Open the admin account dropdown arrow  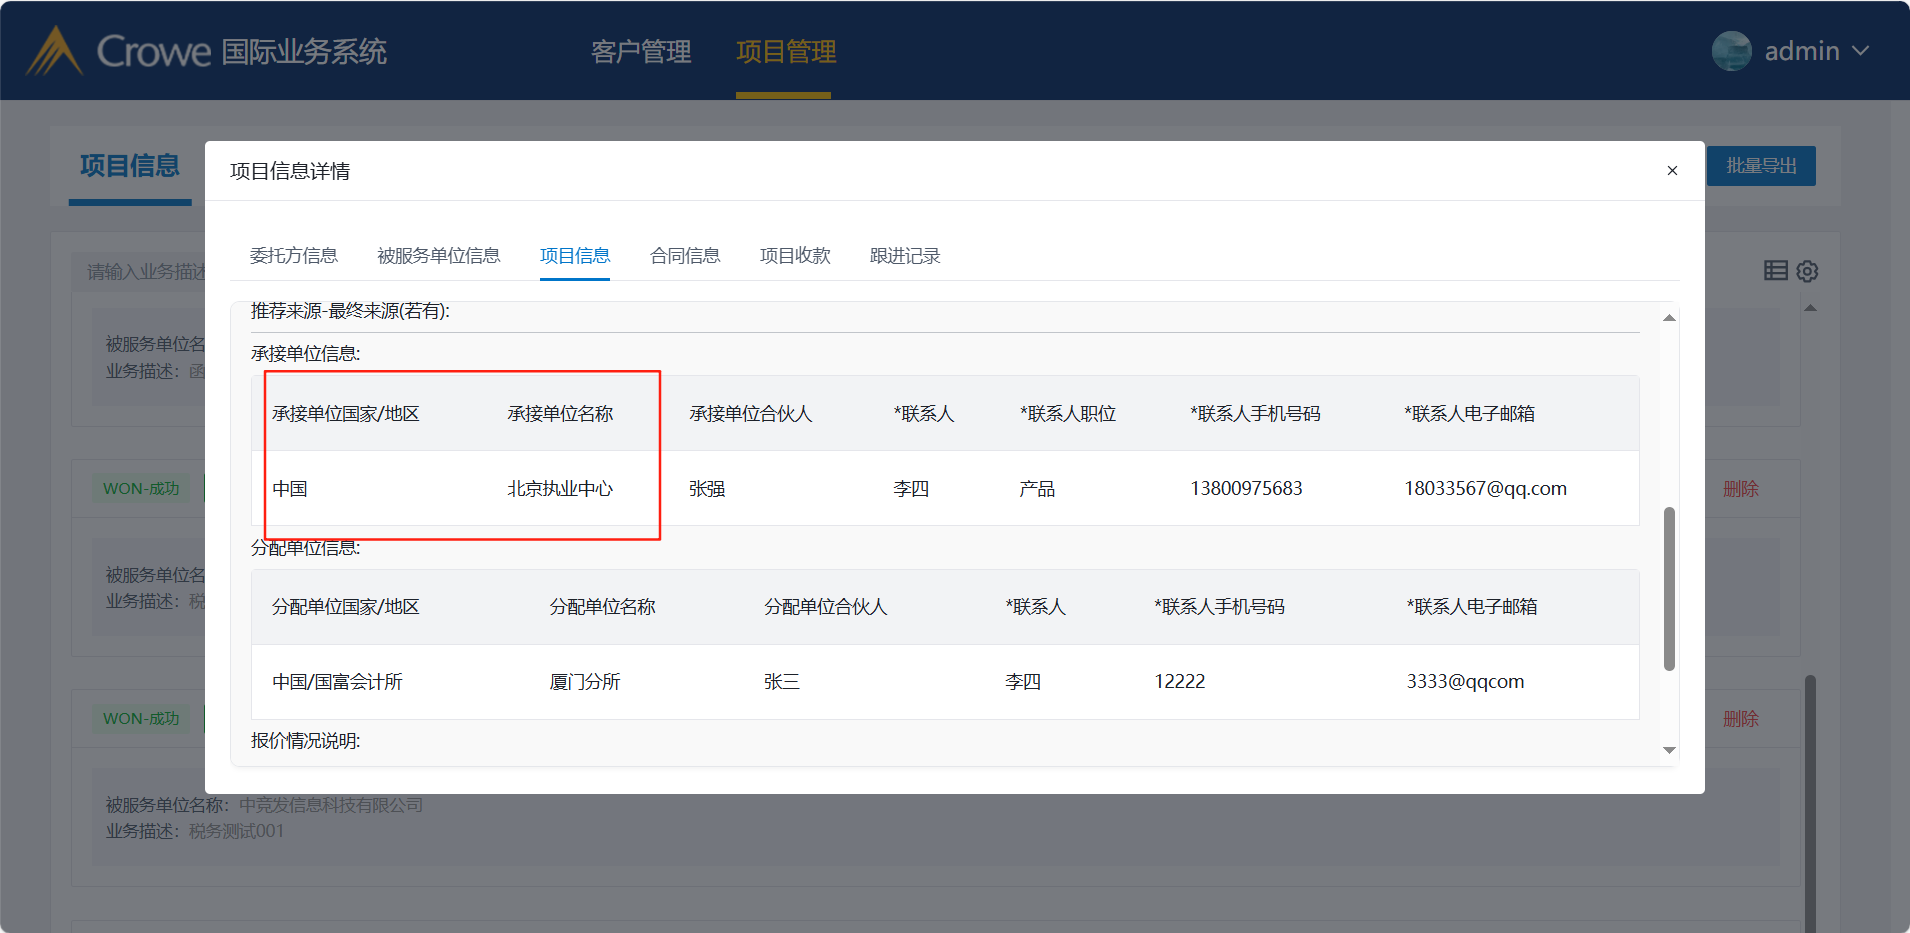click(1860, 51)
